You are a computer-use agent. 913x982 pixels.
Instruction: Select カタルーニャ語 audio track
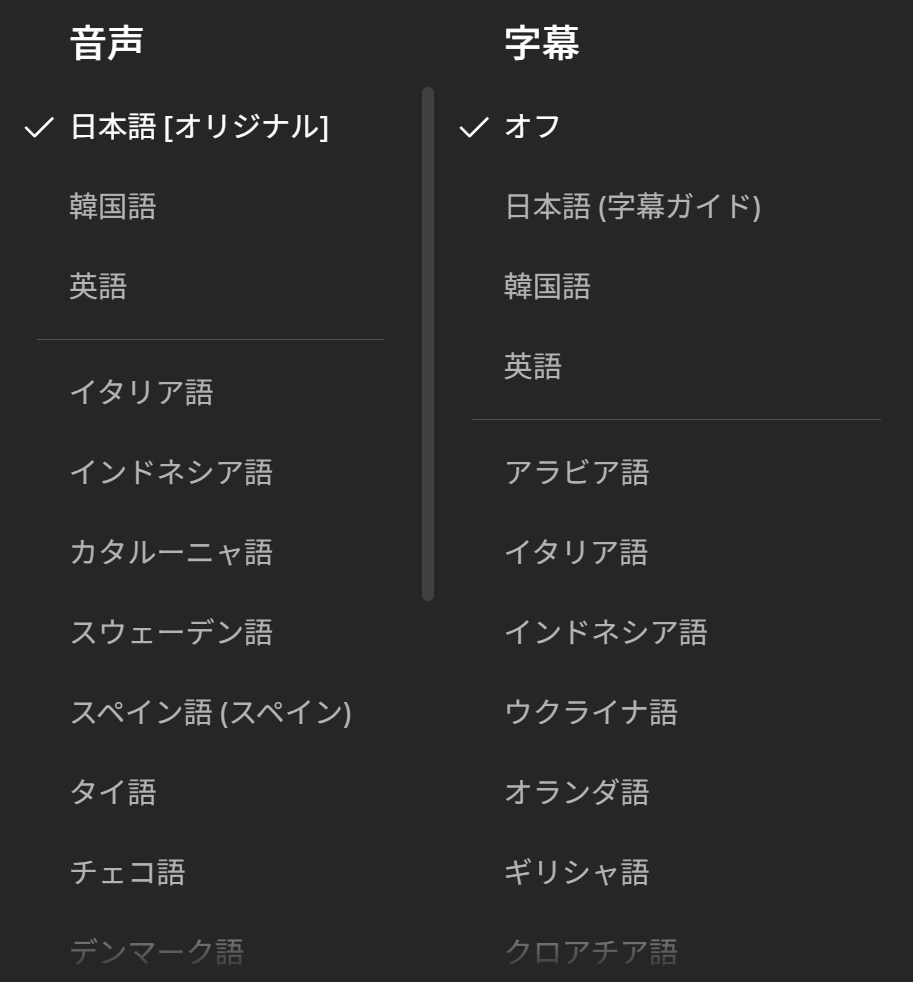click(171, 552)
